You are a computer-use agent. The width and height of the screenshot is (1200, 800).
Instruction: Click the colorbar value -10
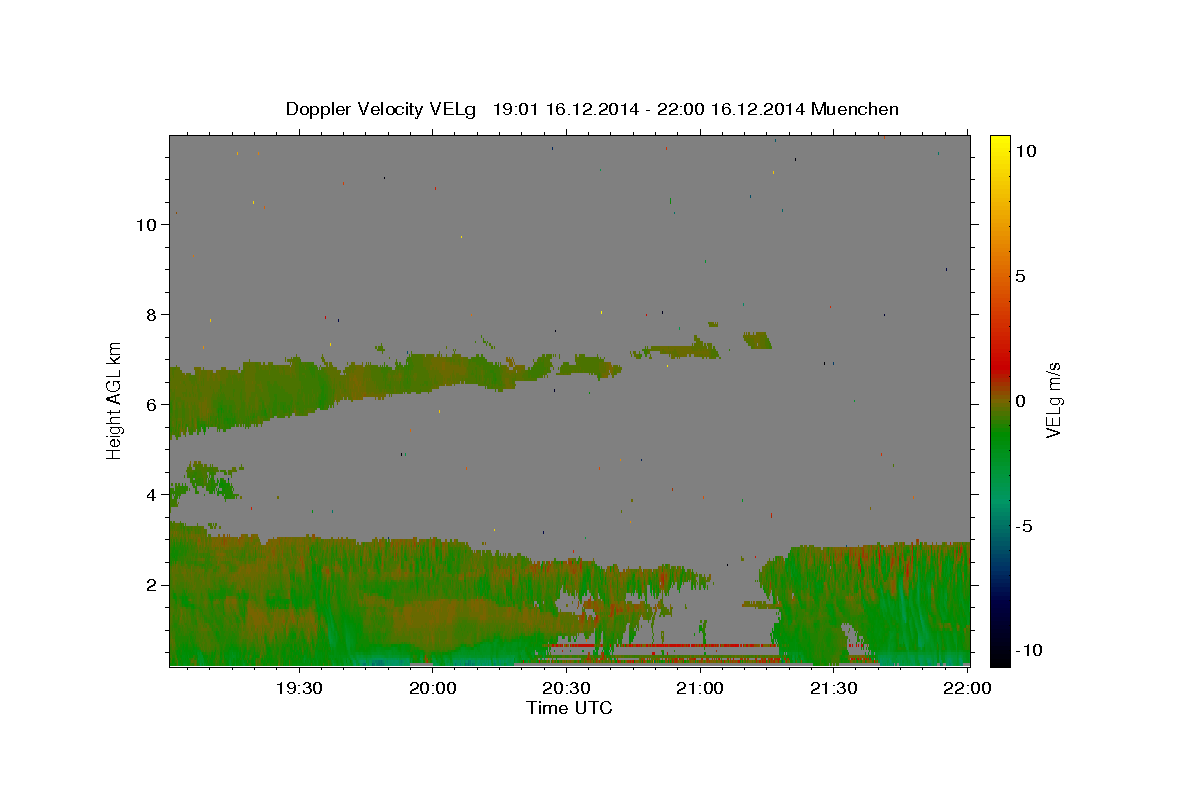pos(1029,650)
